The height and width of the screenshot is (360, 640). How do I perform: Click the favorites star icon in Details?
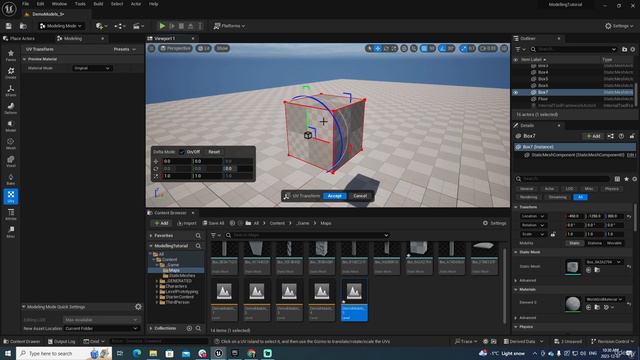tap(627, 179)
